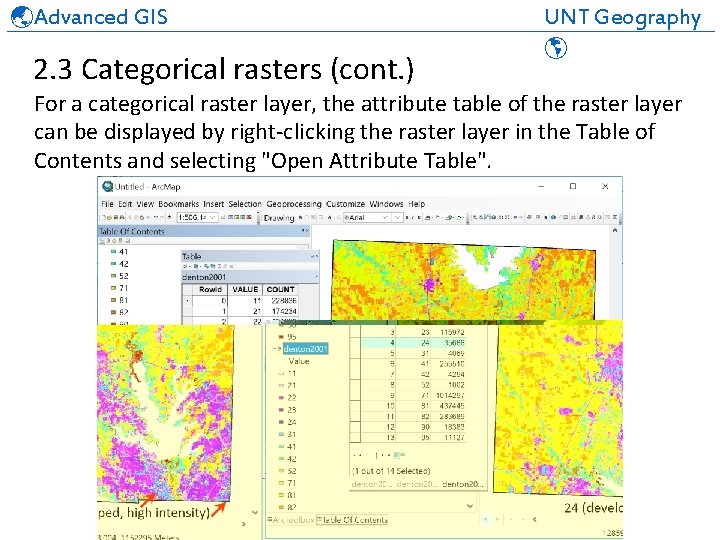The height and width of the screenshot is (540, 720).
Task: Click the ArcMap application icon in the title bar
Action: 107,186
